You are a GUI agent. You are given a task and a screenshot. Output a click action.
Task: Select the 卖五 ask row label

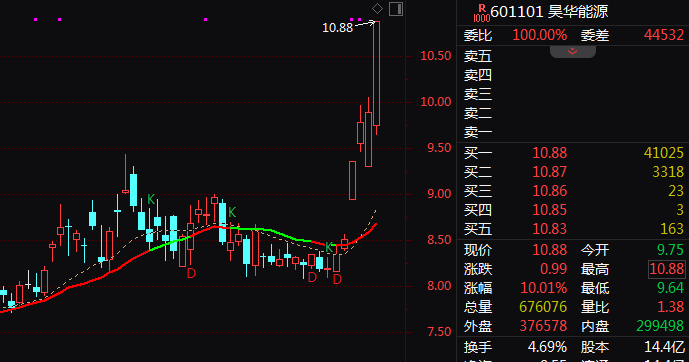pos(478,56)
